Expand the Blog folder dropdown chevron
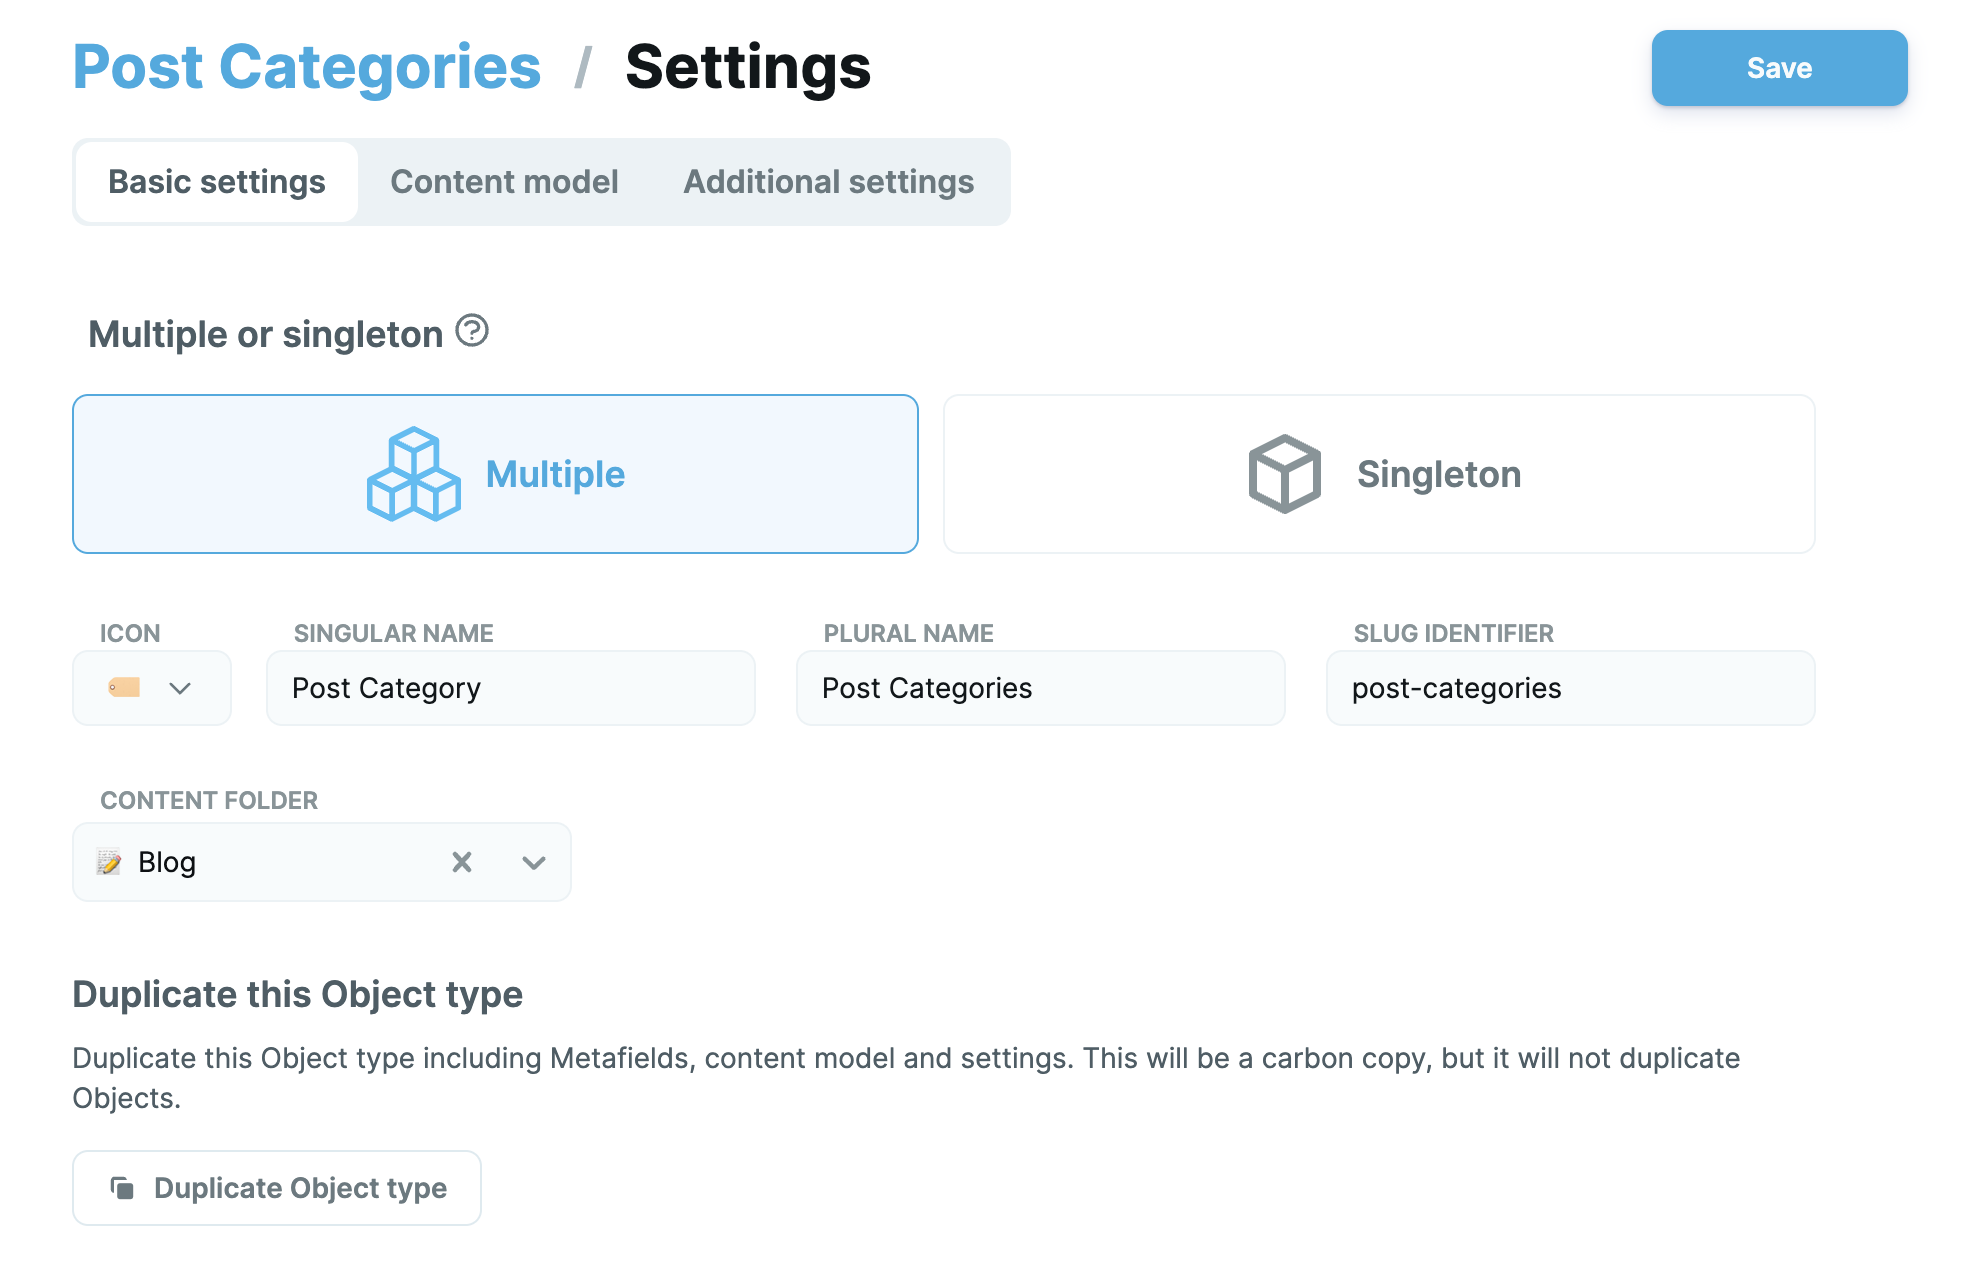Screen dimensions: 1982x1268 (x=535, y=862)
